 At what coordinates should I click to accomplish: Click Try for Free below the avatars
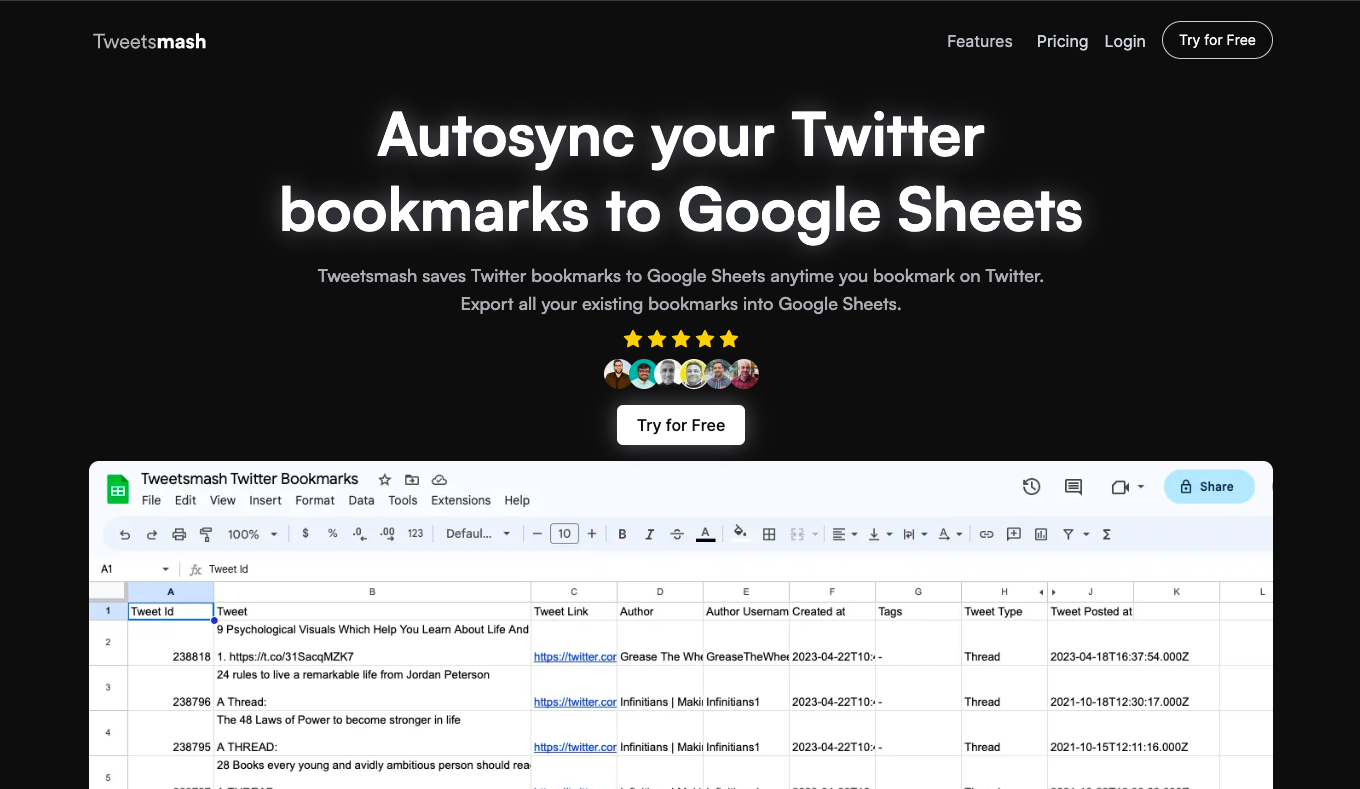click(x=681, y=425)
